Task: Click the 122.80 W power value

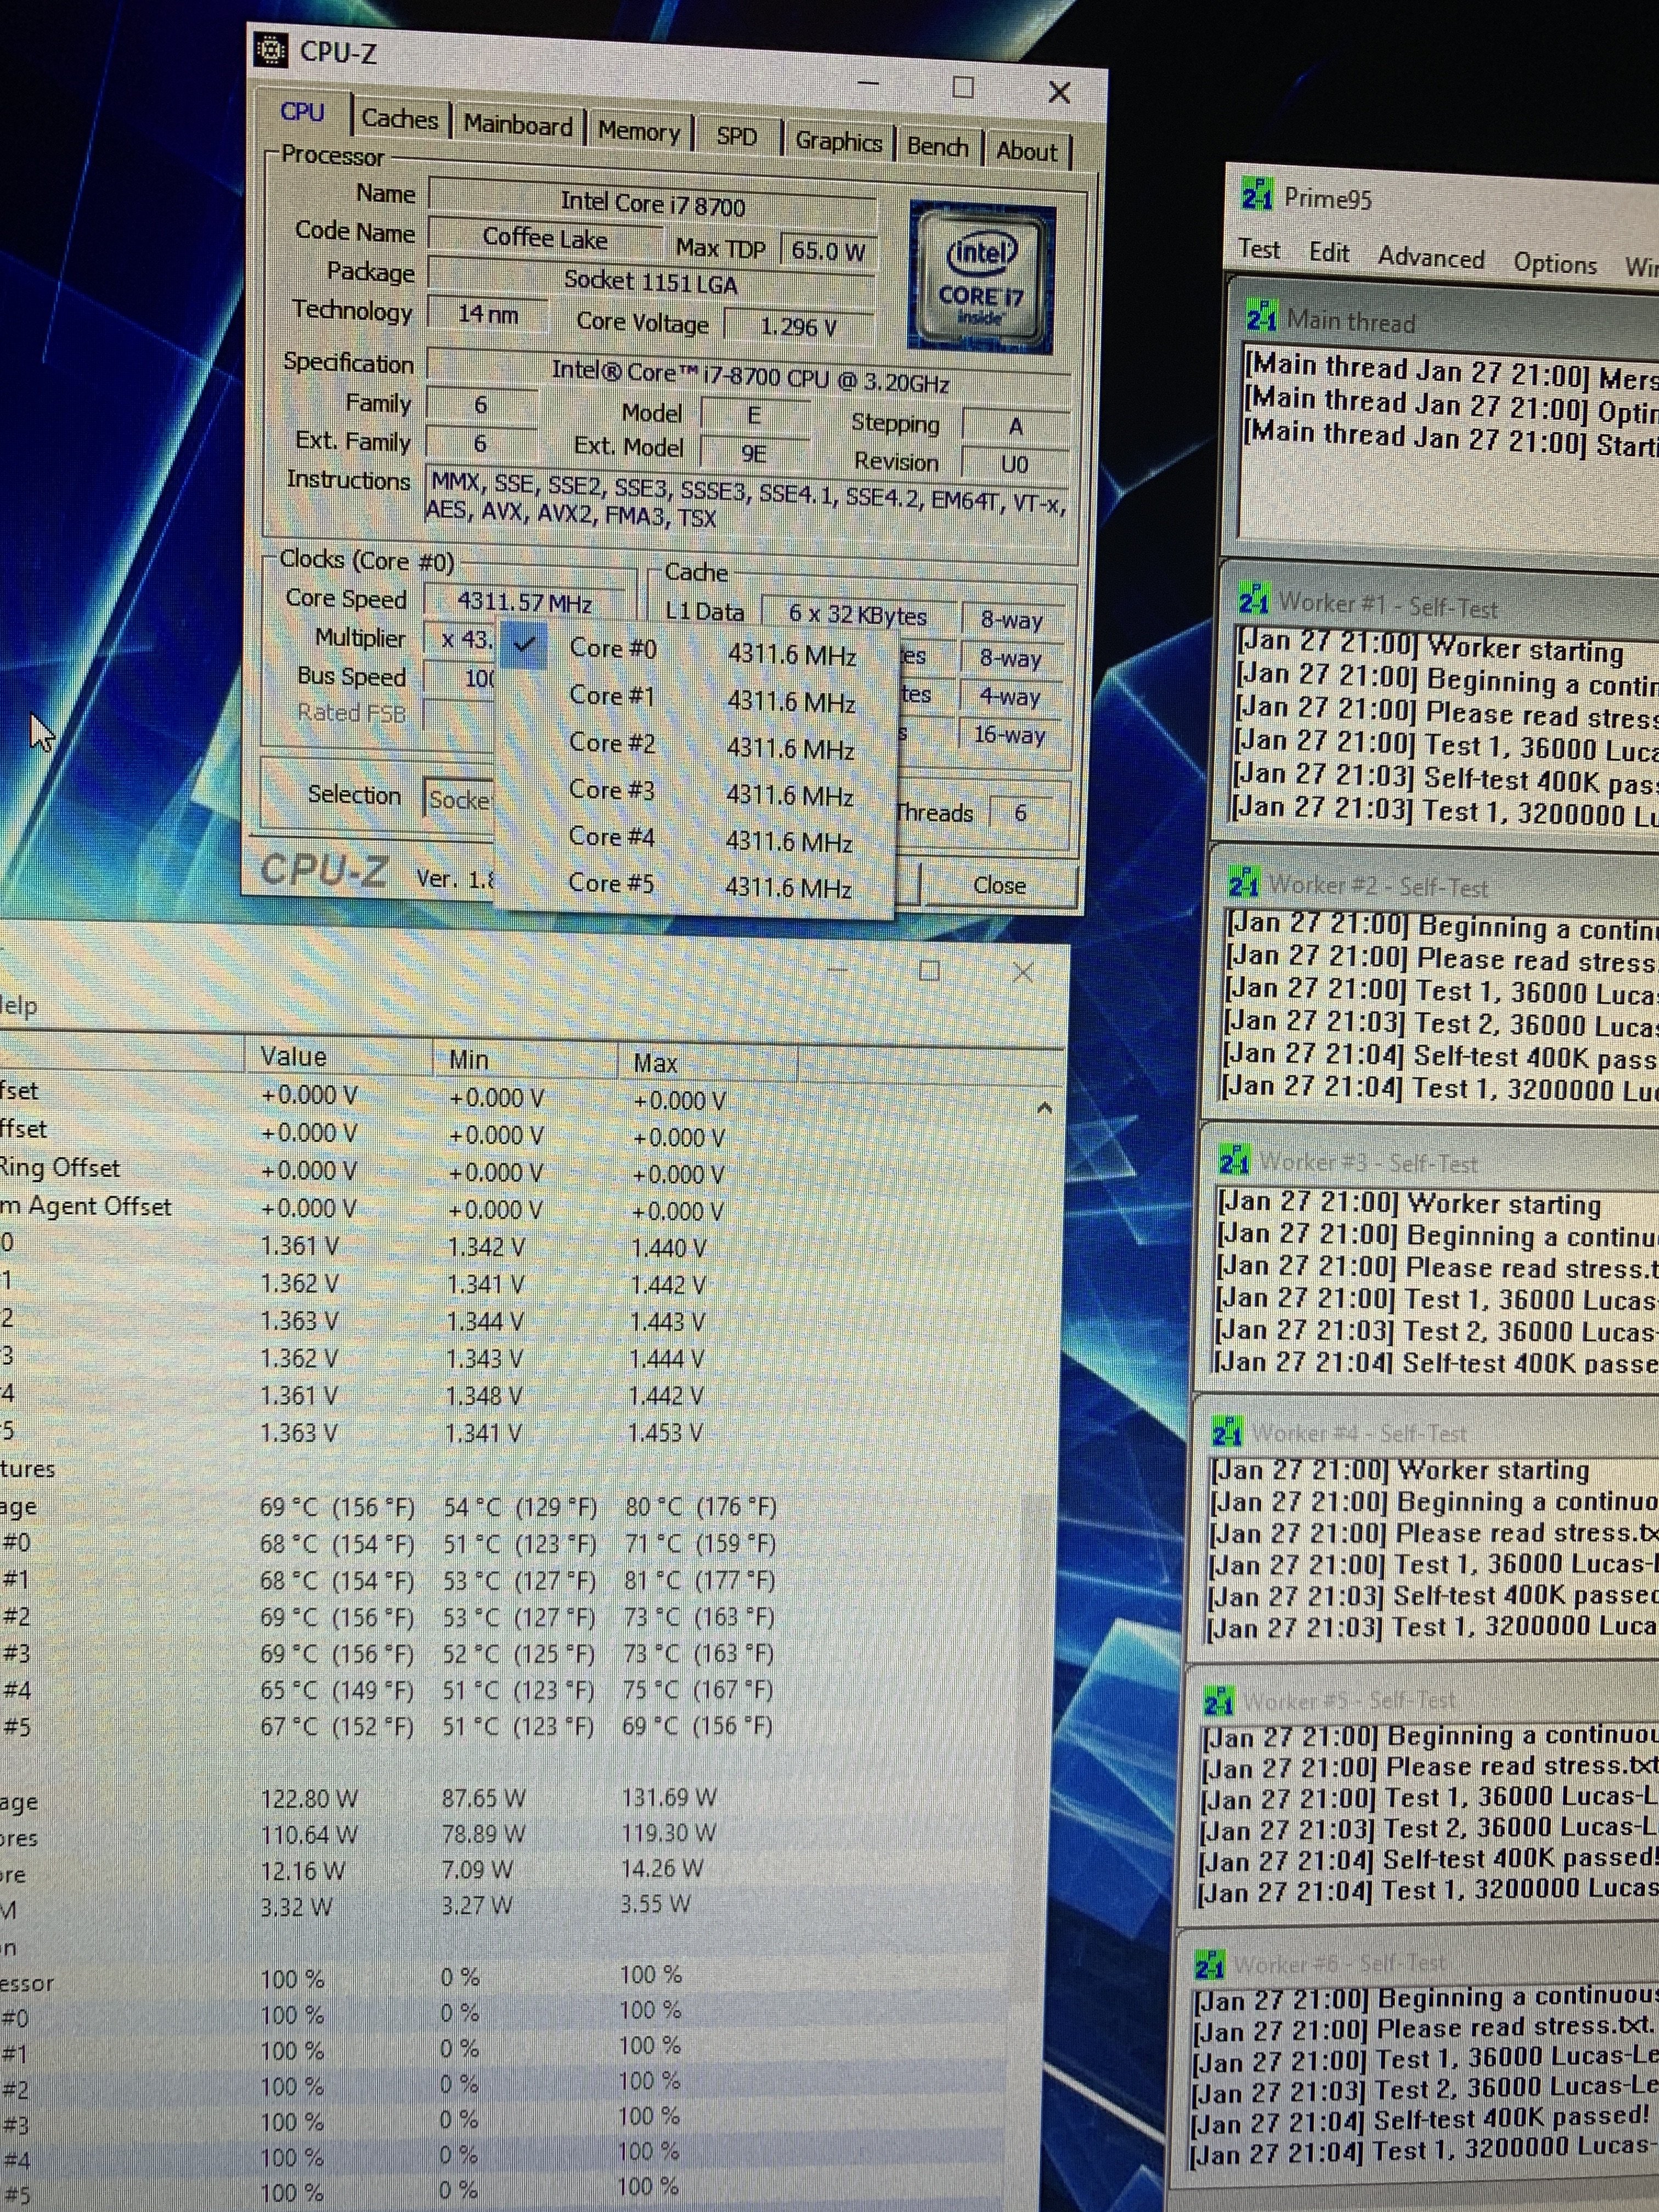Action: (x=309, y=1798)
